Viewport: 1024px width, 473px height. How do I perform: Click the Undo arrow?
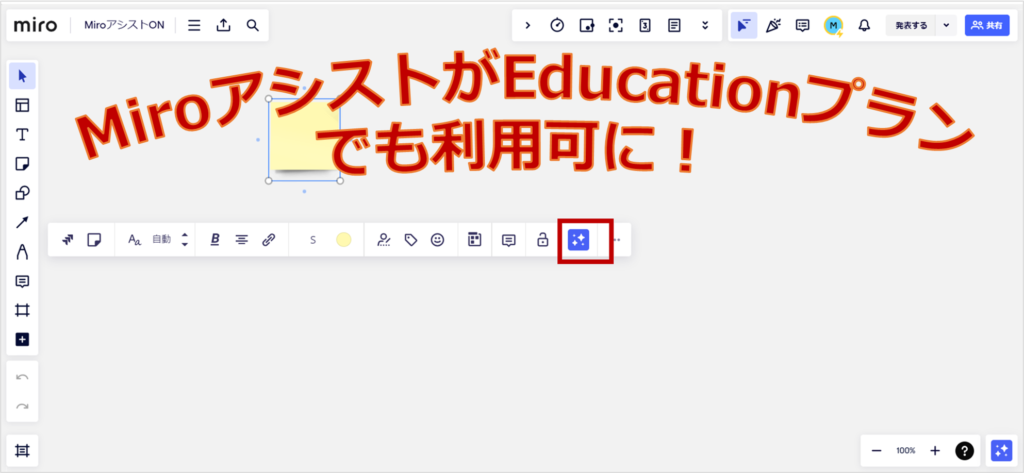coord(22,377)
